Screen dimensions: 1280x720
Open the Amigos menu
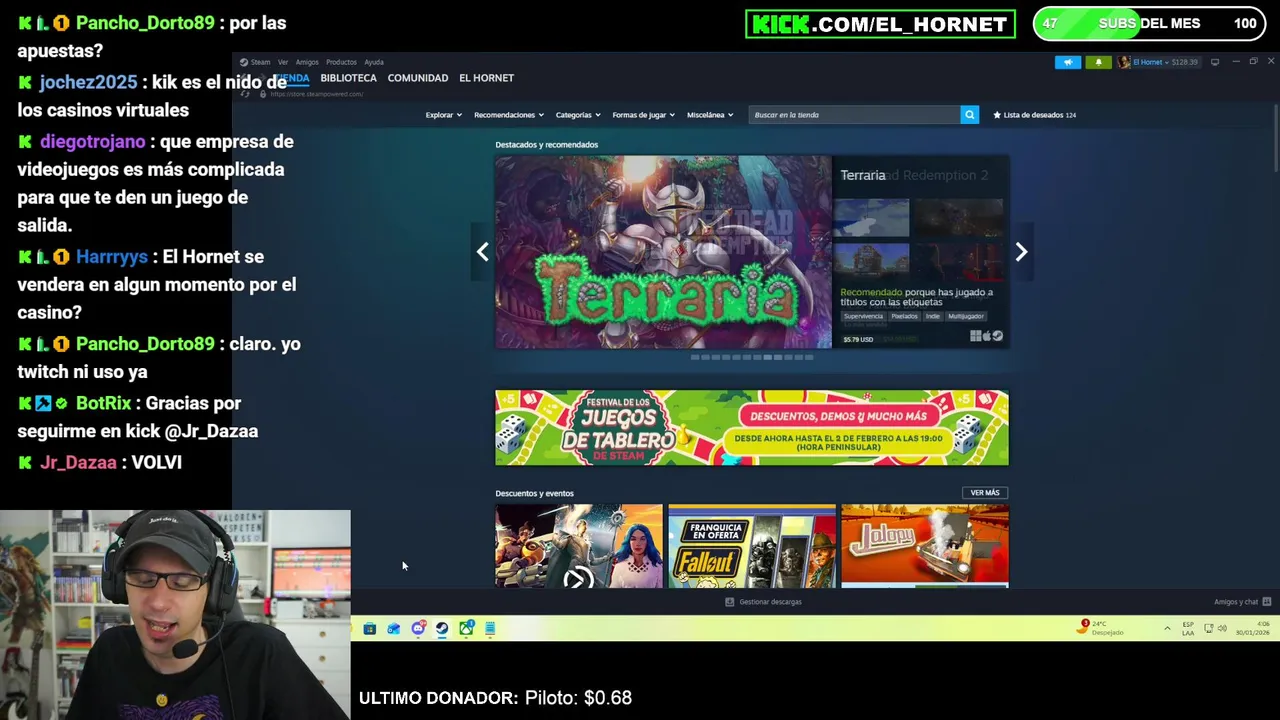pos(307,62)
